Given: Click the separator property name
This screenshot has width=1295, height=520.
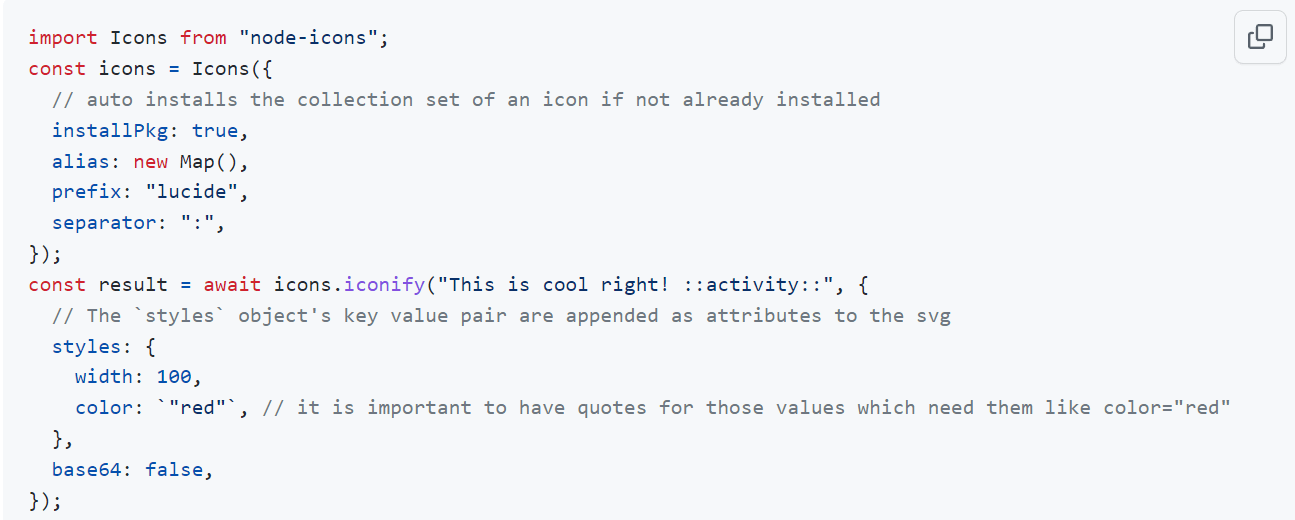Looking at the screenshot, I should tap(104, 223).
